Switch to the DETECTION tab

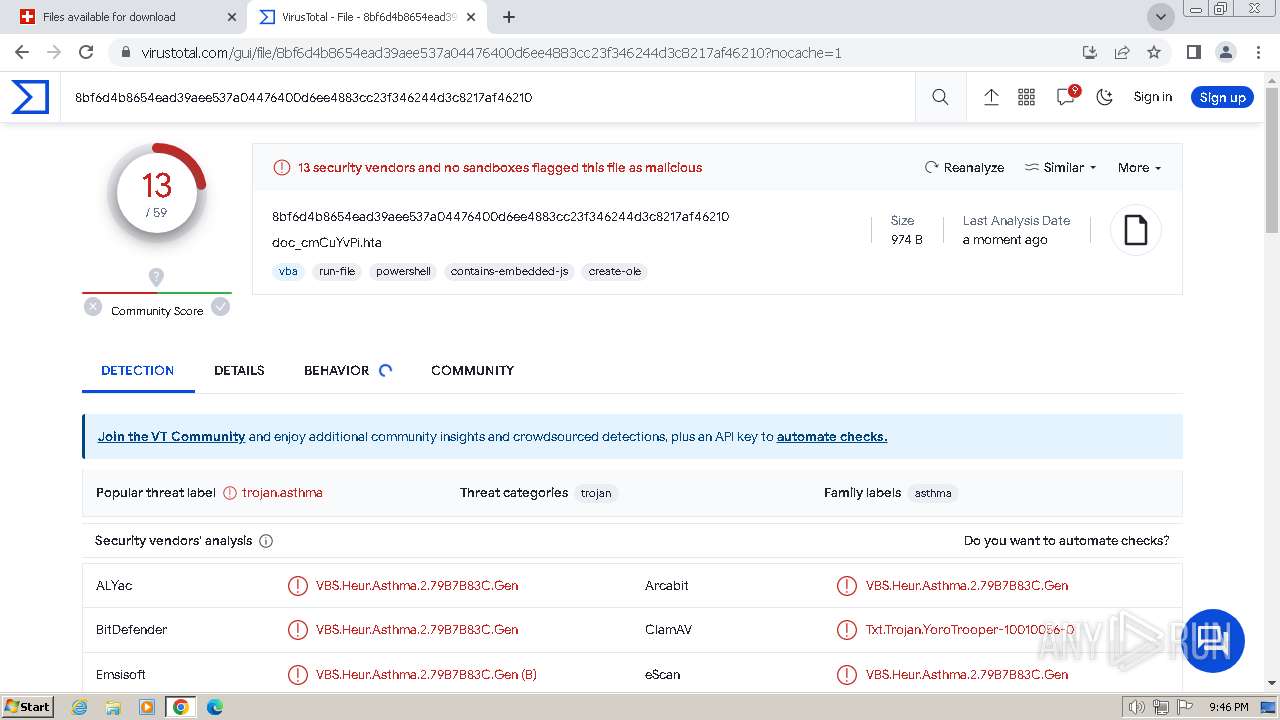[x=138, y=370]
